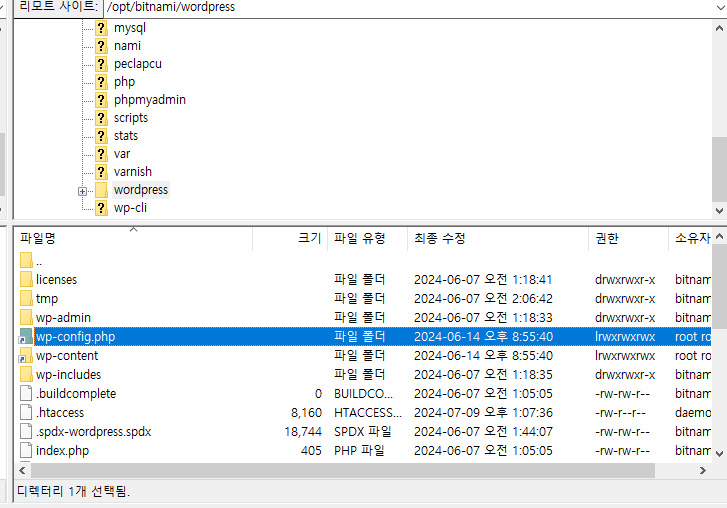The width and height of the screenshot is (727, 508).
Task: Select the index.php file name
Action: 63,451
